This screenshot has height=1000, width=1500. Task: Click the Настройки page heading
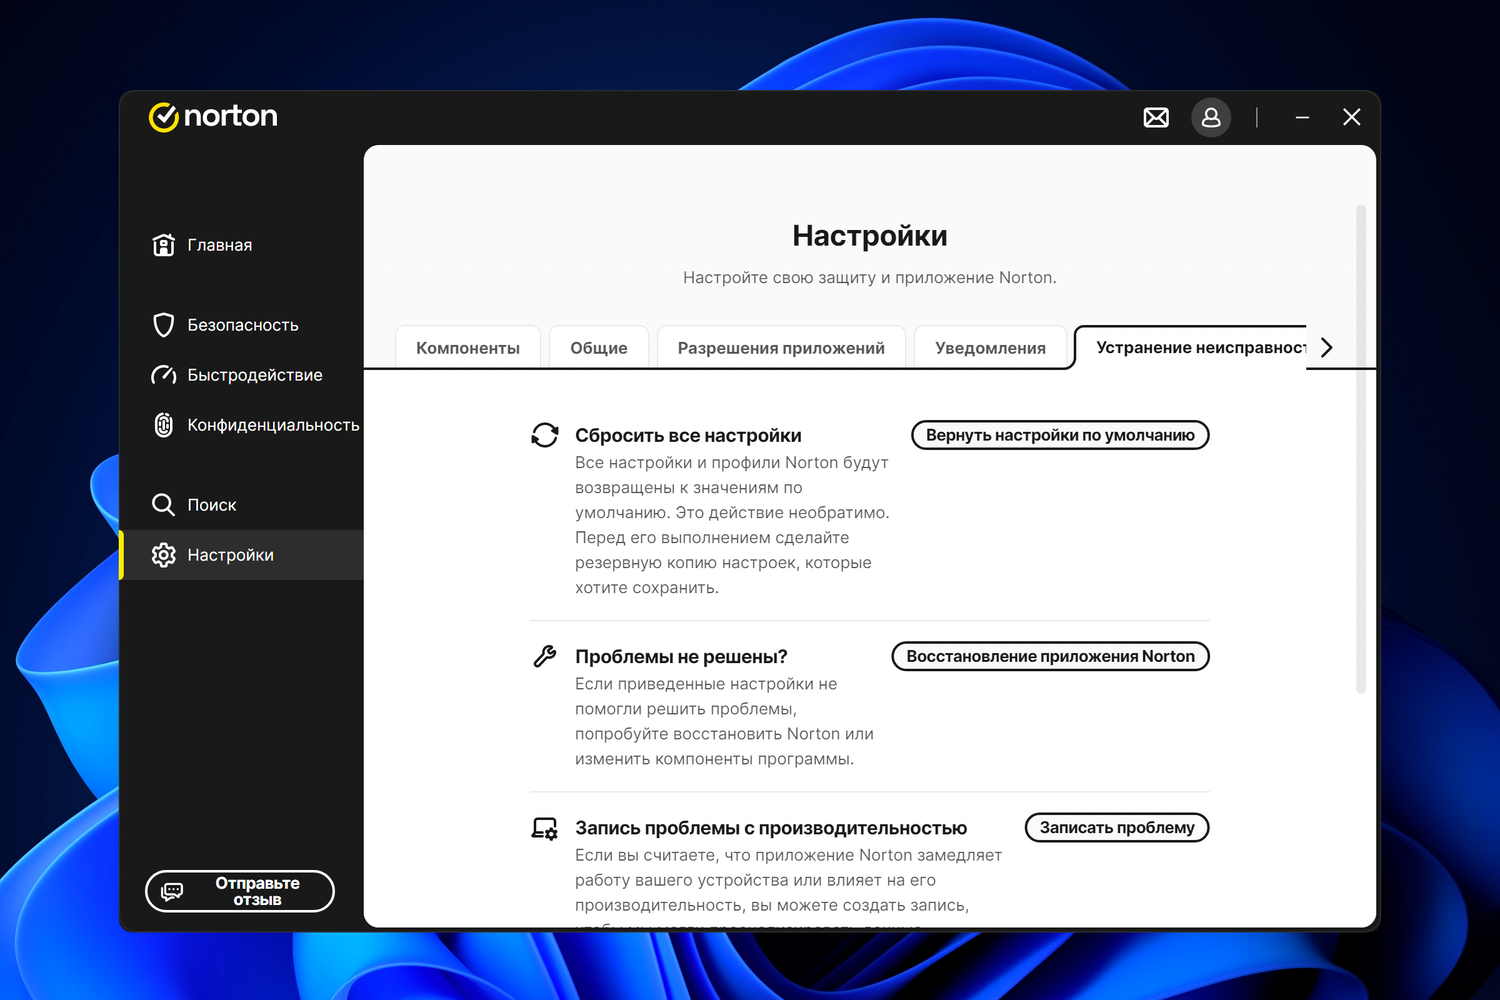click(x=870, y=236)
